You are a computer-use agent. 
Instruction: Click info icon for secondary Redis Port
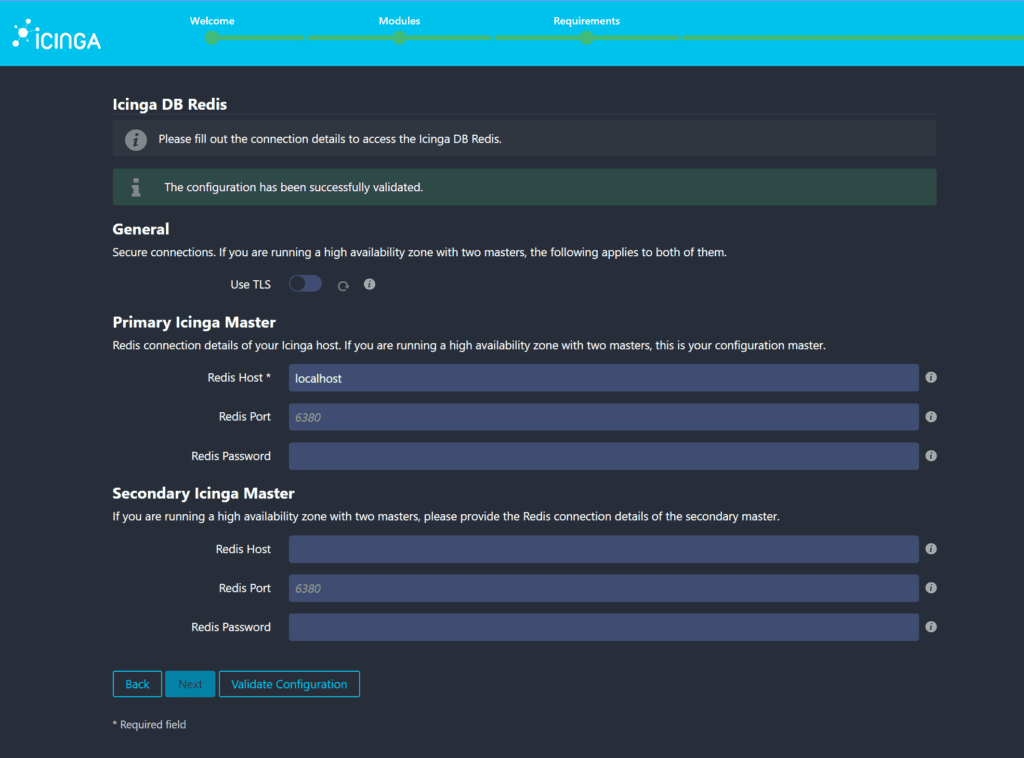931,588
